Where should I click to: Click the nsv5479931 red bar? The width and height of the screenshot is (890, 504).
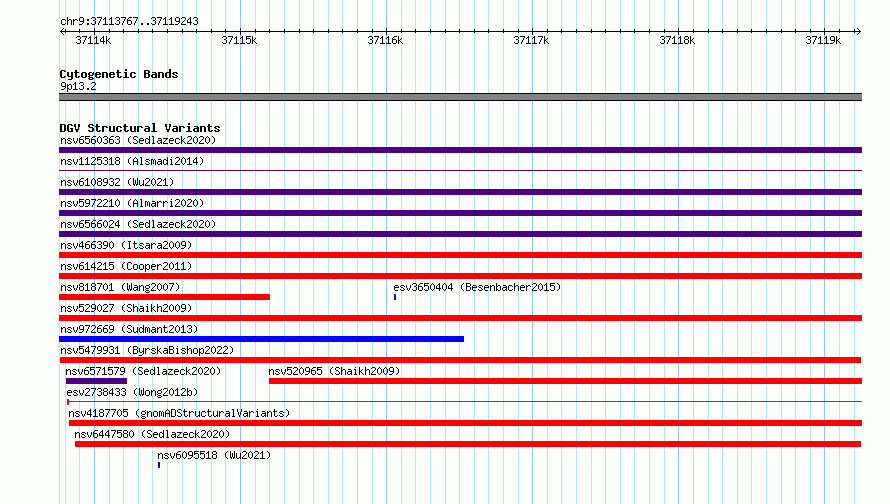(460, 360)
